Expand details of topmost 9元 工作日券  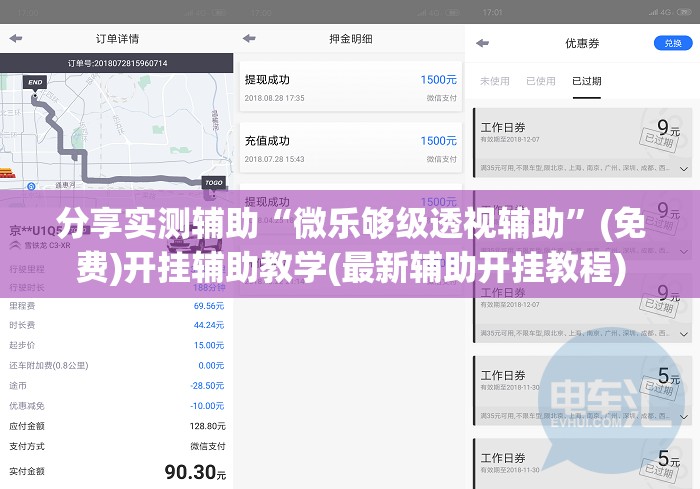[x=683, y=169]
